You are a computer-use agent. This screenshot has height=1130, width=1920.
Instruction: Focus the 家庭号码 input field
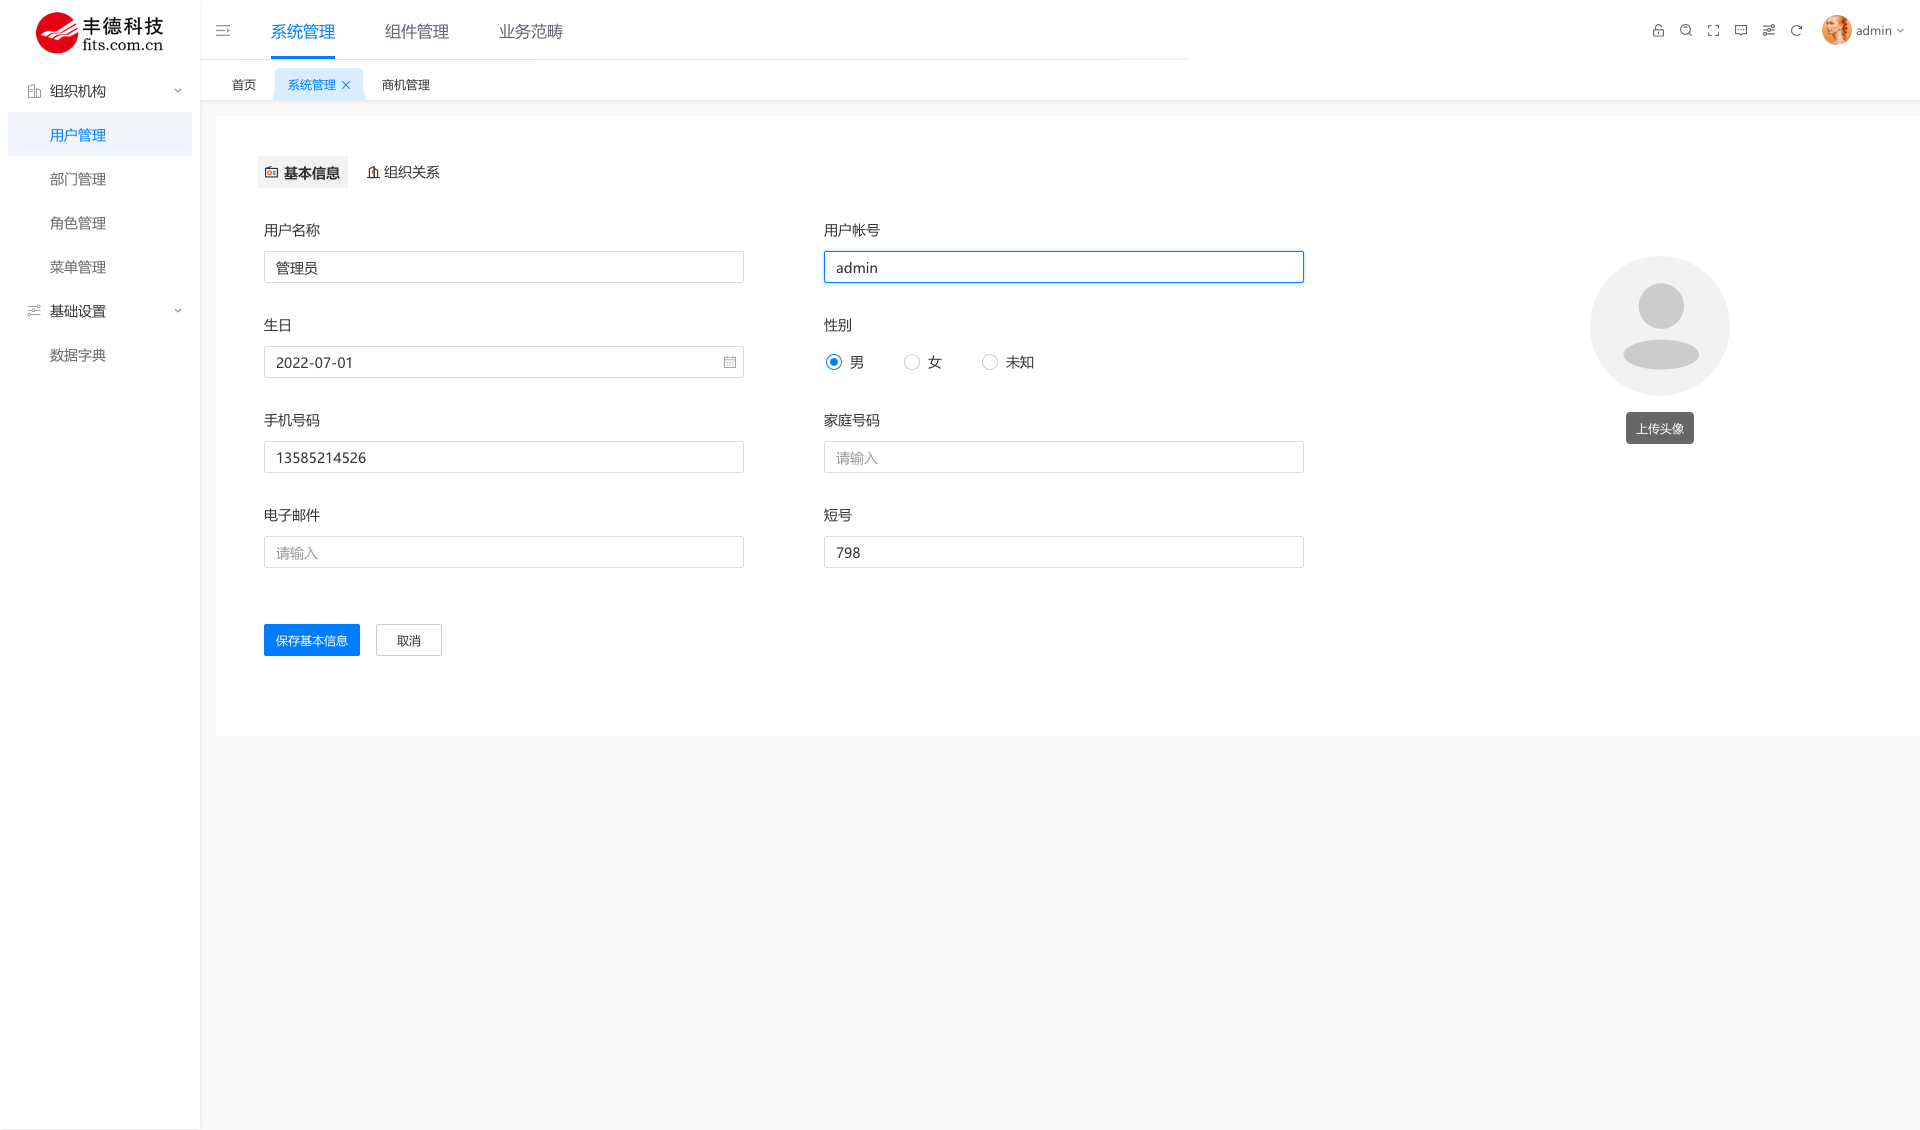coord(1064,457)
